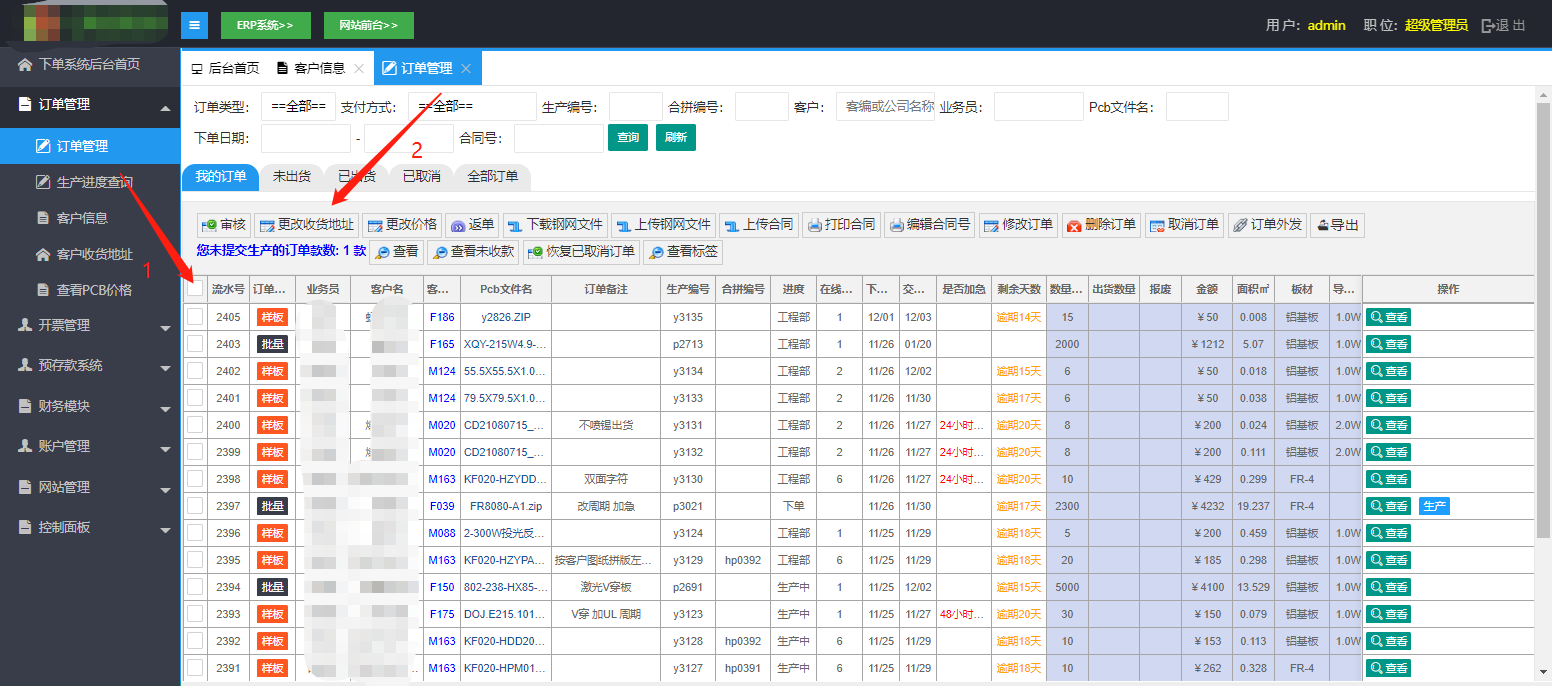Click the 审核 approve toolbar button
Screen dimensions: 1552x686
pos(223,225)
